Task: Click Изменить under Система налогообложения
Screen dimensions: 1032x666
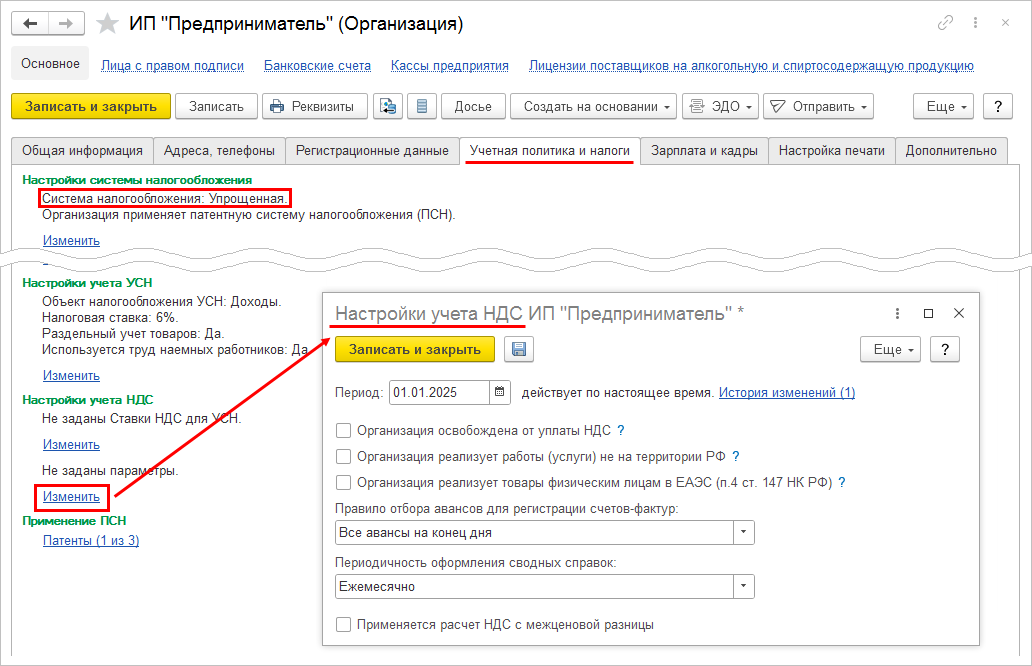Action: pyautogui.click(x=71, y=240)
